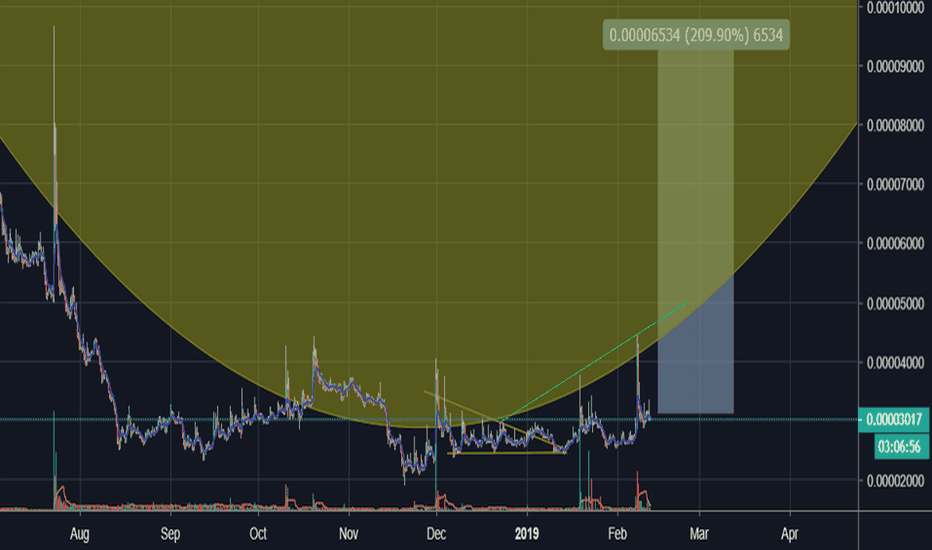932x550 pixels.
Task: Click the current price tag 0.00003017
Action: pos(893,420)
